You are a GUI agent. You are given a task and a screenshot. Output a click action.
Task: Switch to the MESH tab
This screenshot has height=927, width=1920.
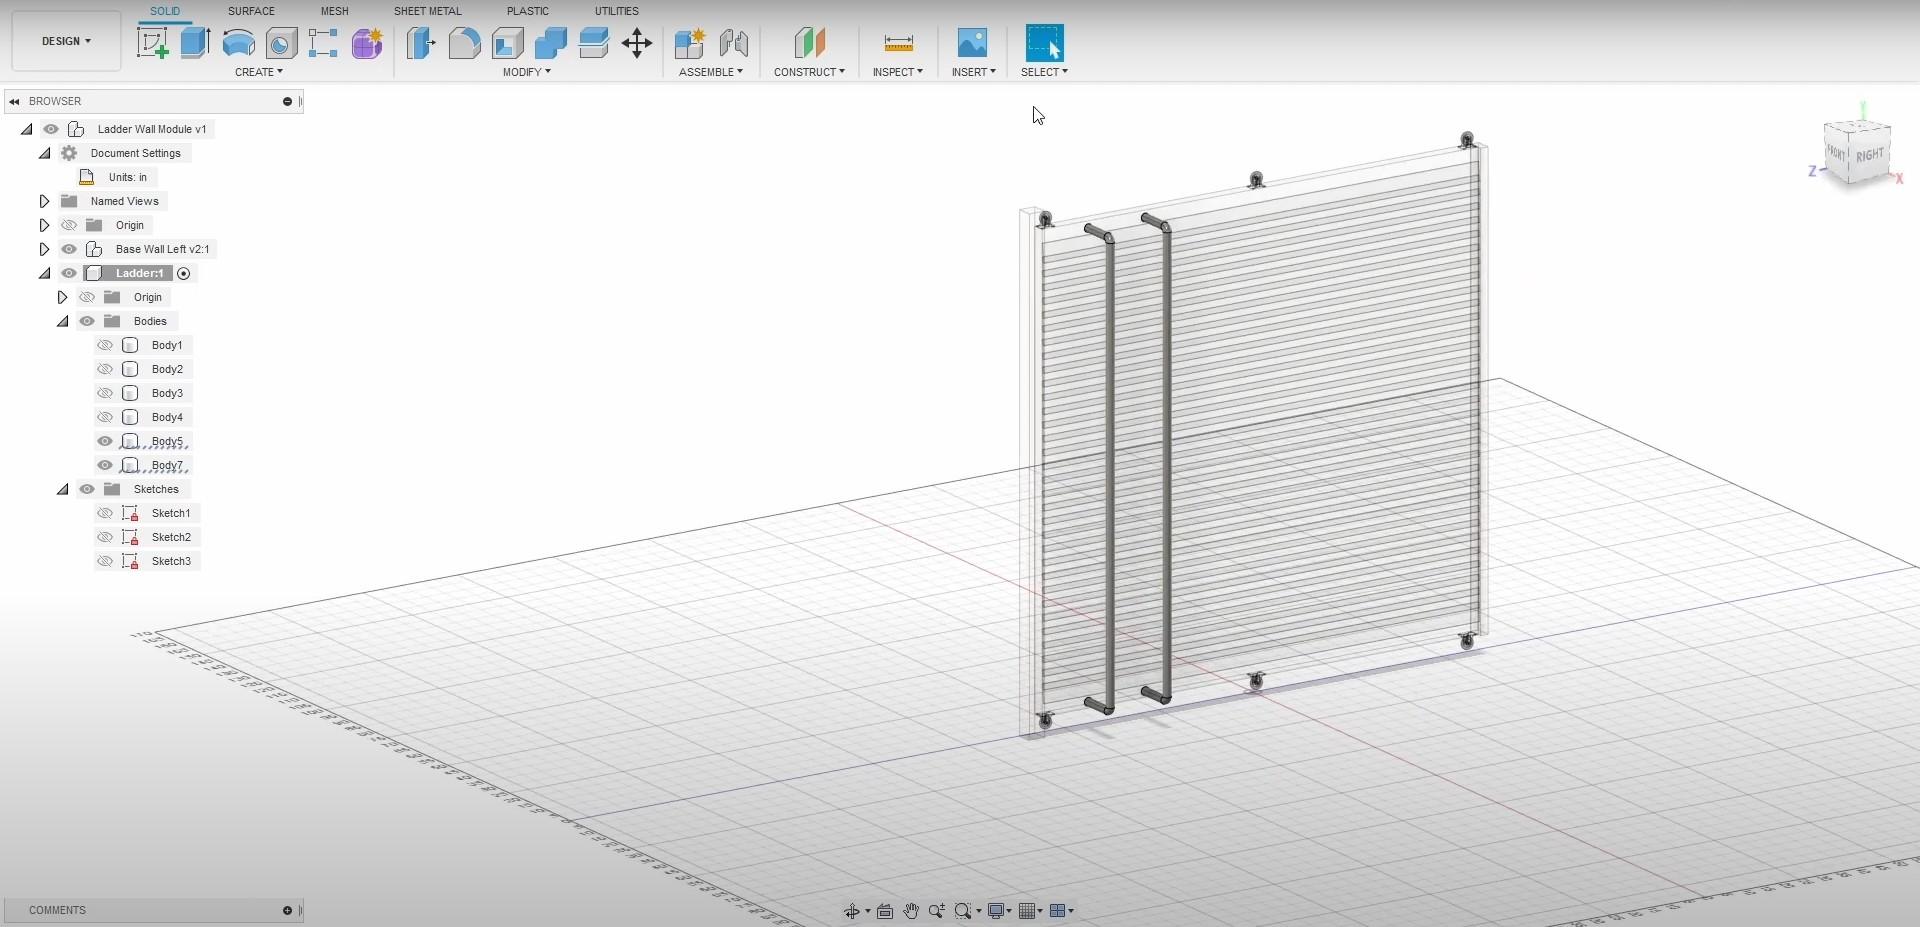point(334,11)
